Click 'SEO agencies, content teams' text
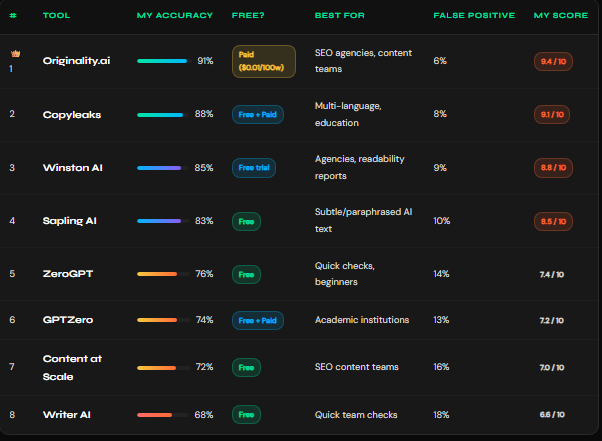The height and width of the screenshot is (441, 602). pyautogui.click(x=363, y=61)
